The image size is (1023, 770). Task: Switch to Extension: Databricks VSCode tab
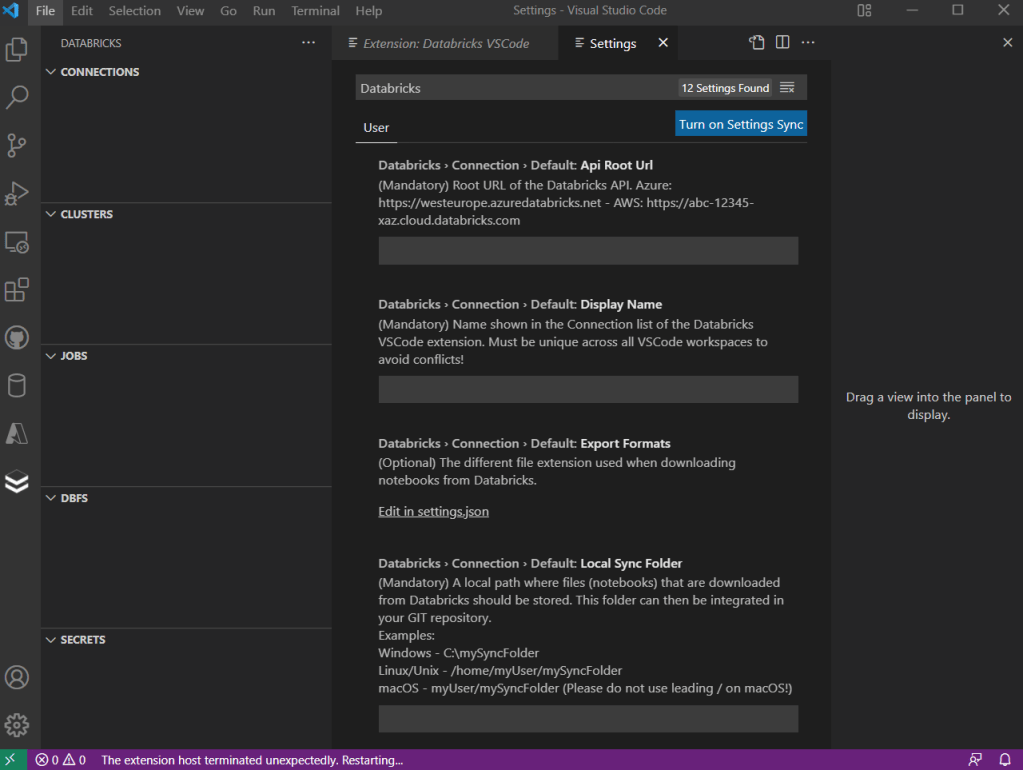pos(445,44)
